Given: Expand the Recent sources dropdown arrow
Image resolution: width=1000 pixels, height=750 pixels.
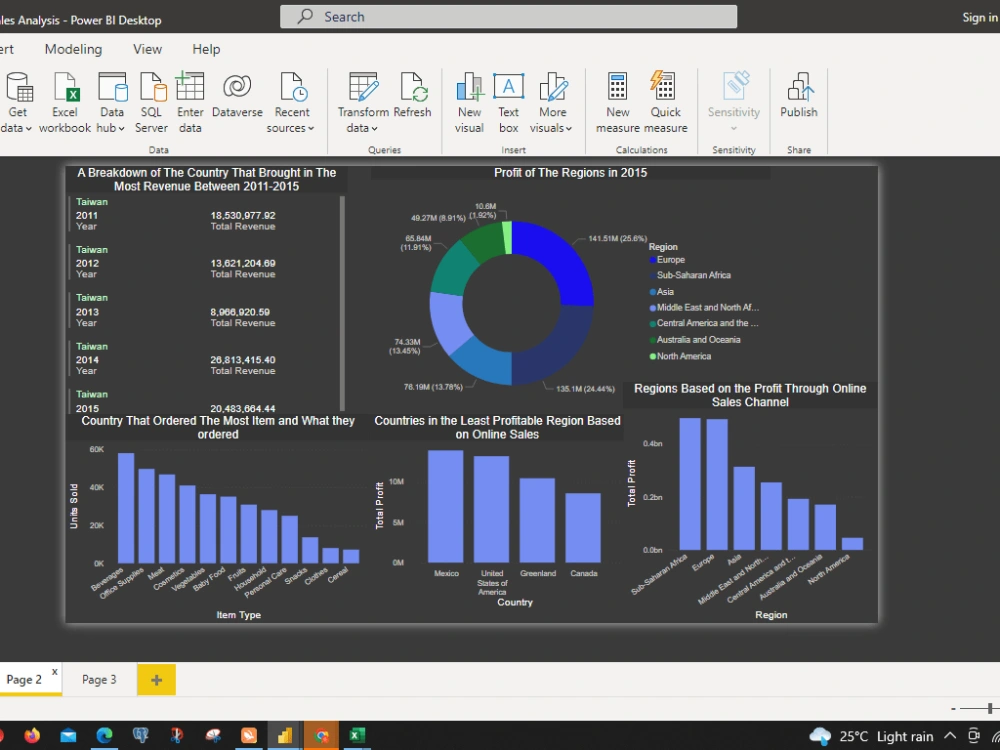Looking at the screenshot, I should click(311, 128).
